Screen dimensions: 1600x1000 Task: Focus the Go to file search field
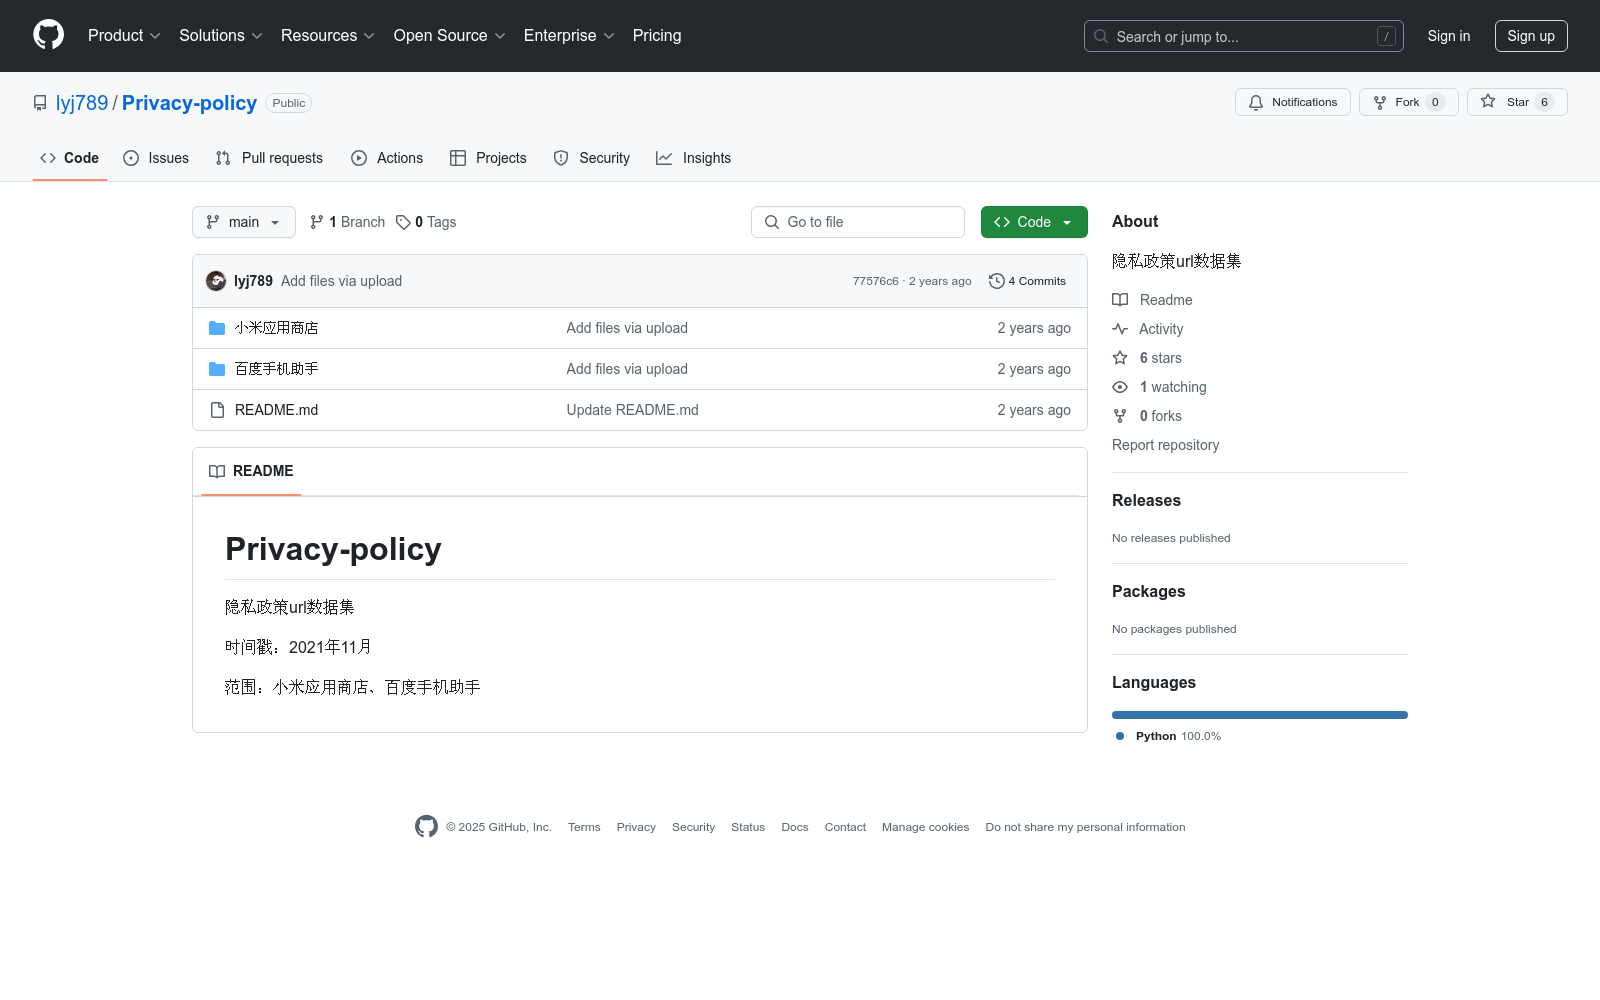click(x=858, y=222)
